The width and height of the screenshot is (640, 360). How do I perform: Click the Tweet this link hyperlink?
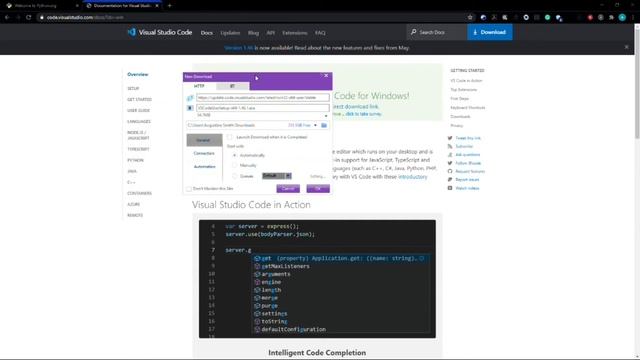pyautogui.click(x=468, y=138)
